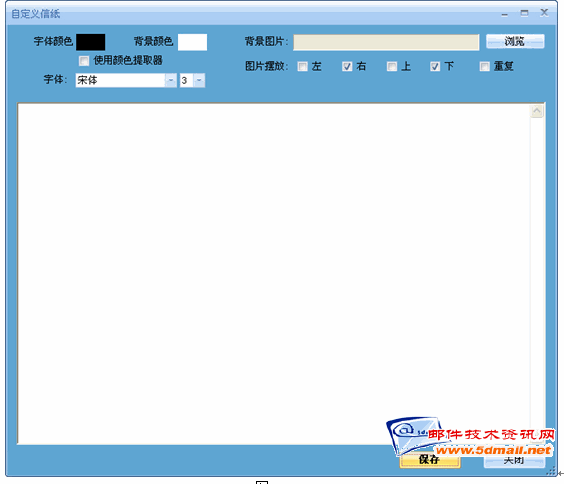Click the 保存 save button
Screen dimensions: 564x484
(x=430, y=460)
